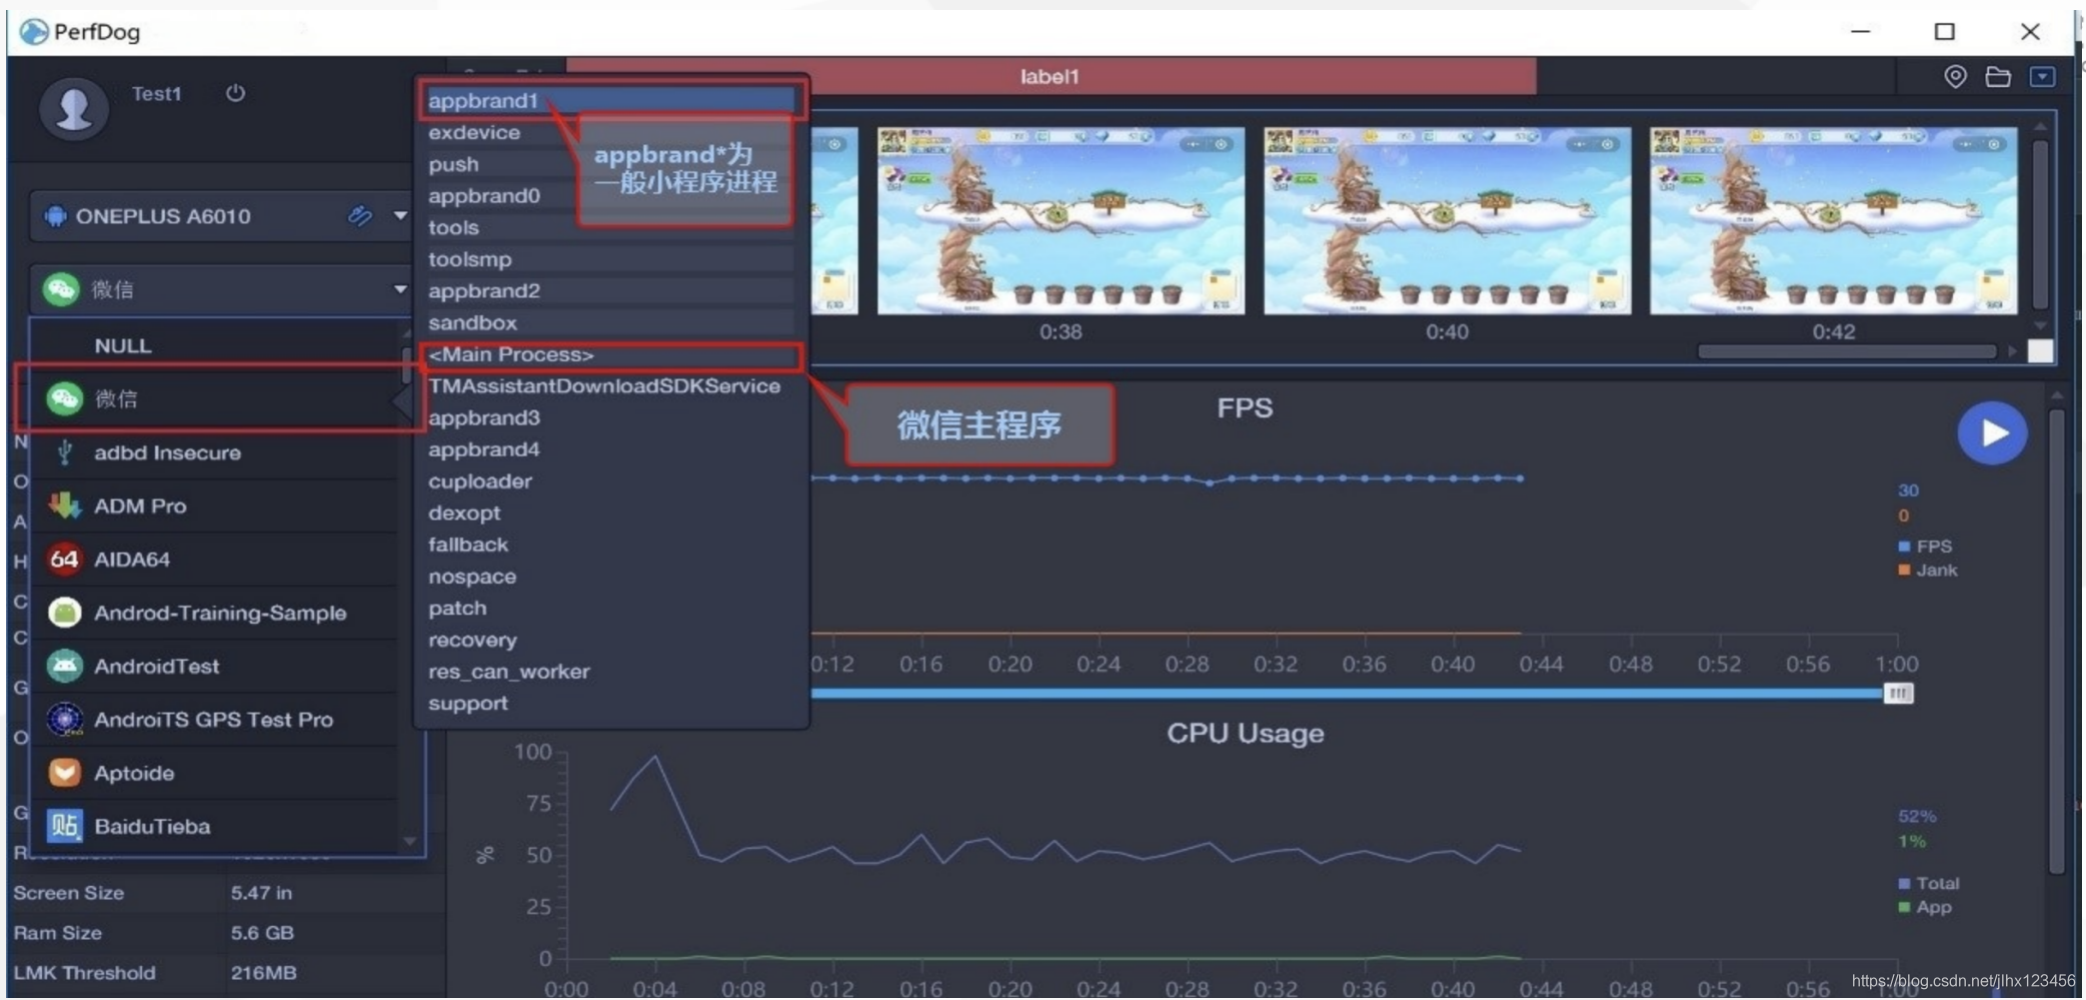Screen dimensions: 2086x1000
Task: Select adbd Insecure app entry
Action: (x=215, y=453)
